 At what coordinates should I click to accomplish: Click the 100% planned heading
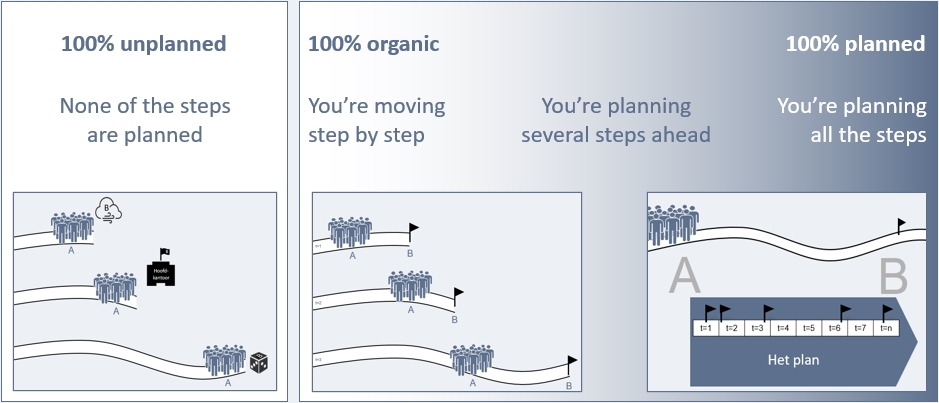point(856,44)
